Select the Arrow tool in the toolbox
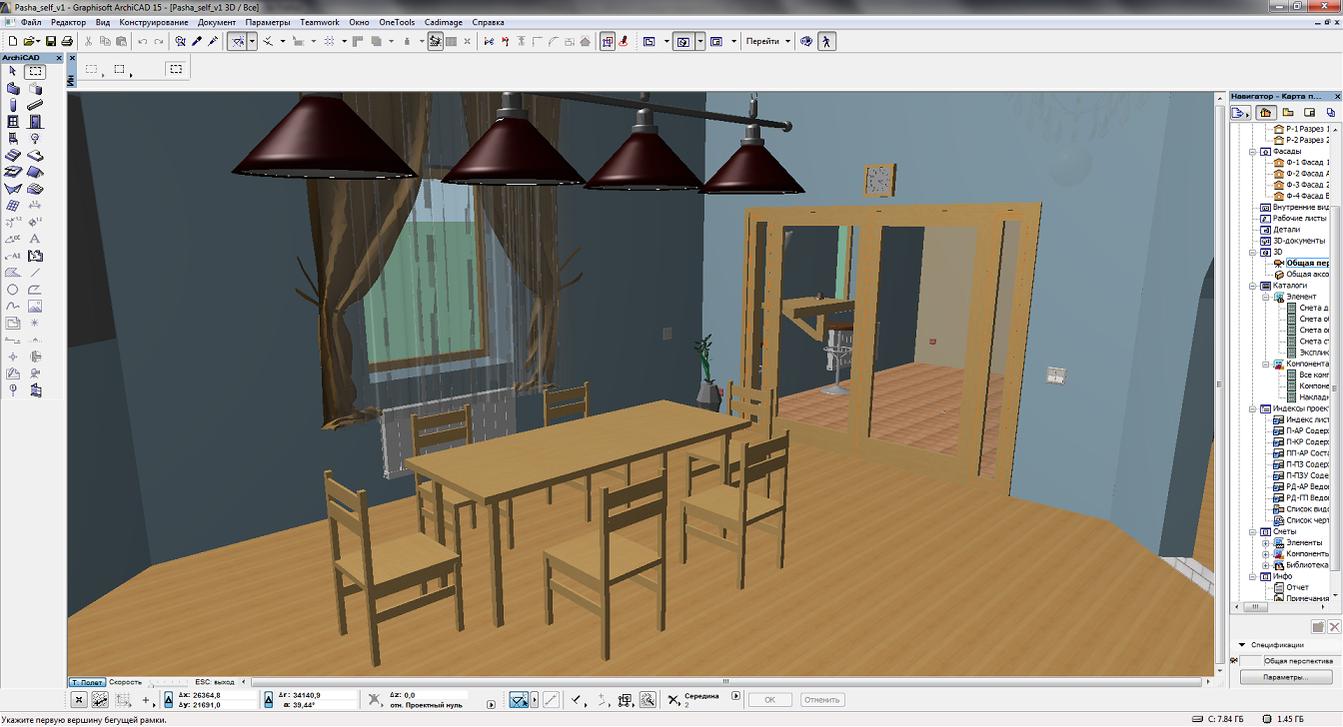Screen dimensions: 1343x727 [13, 72]
